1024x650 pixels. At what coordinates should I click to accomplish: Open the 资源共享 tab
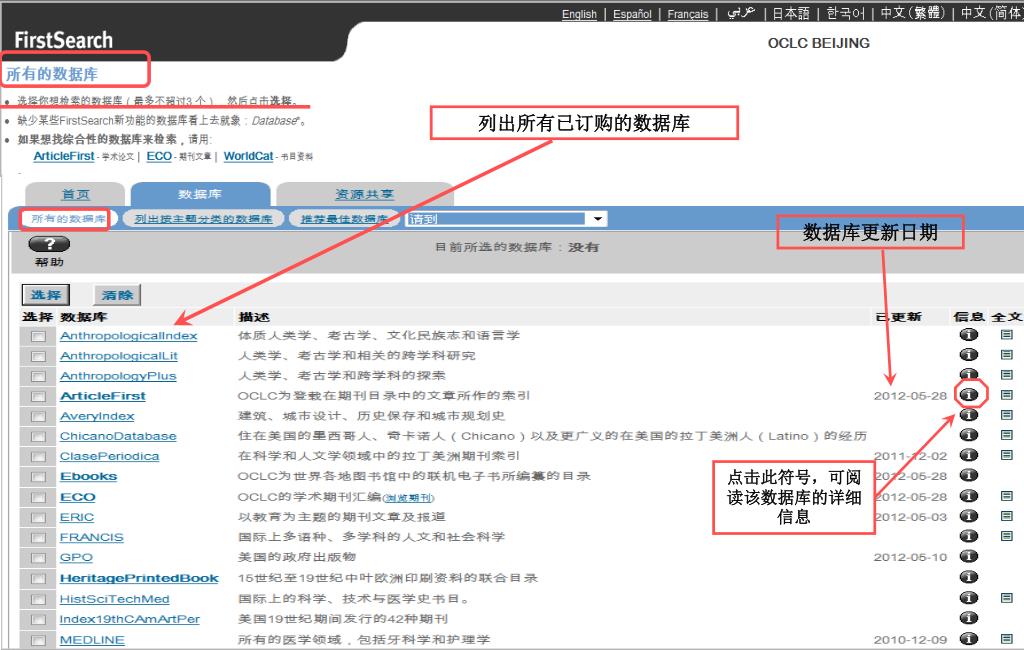coord(364,195)
